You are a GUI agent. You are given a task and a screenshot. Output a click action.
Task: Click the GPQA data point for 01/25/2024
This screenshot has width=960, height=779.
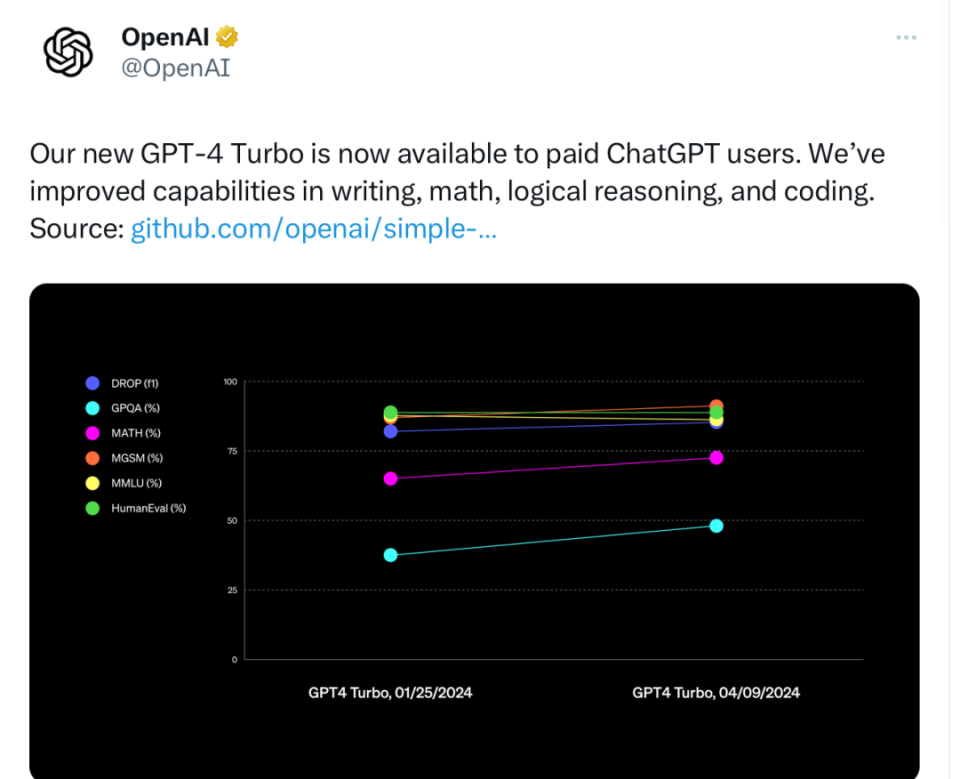coord(390,555)
